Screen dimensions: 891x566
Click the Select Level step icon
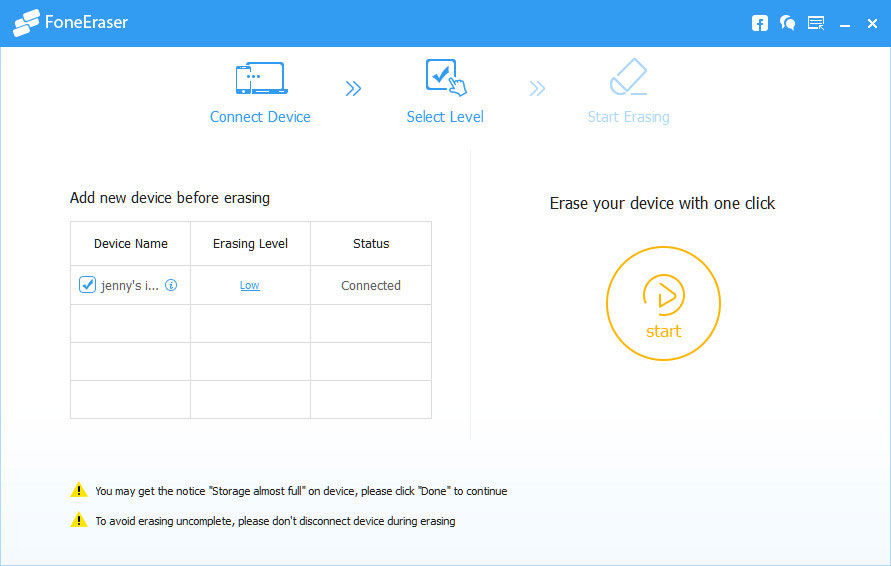click(x=446, y=77)
